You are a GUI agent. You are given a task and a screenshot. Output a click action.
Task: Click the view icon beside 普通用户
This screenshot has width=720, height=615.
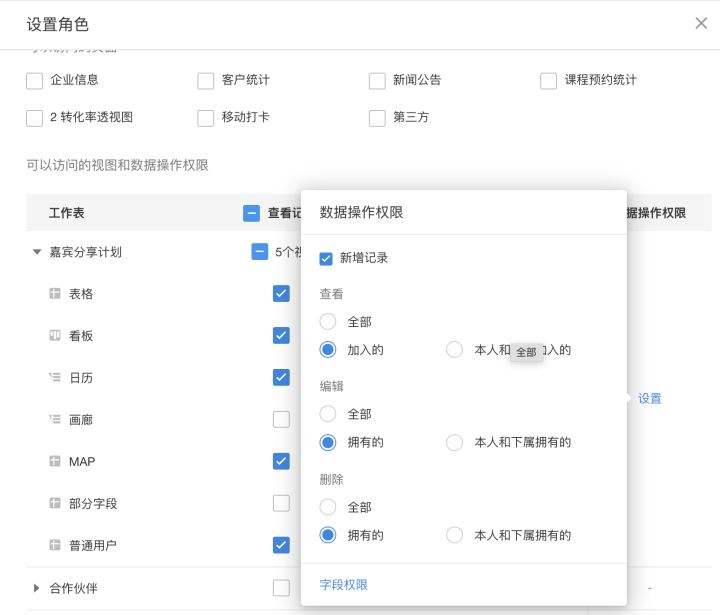point(55,546)
